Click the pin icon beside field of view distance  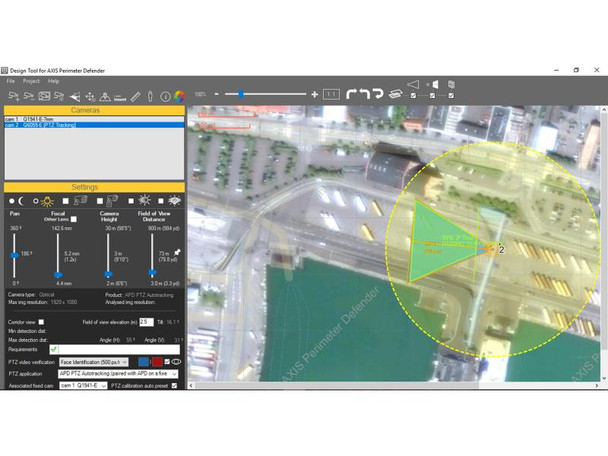tap(176, 252)
